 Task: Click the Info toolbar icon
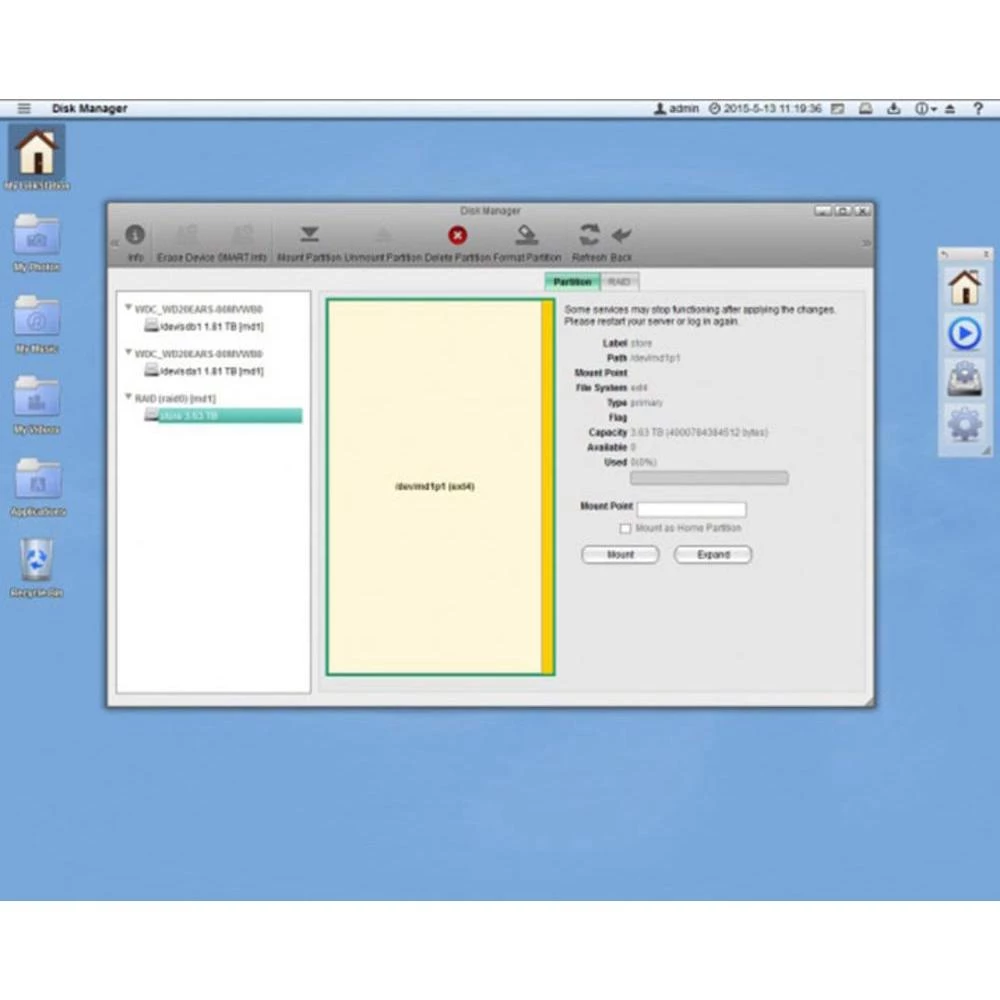(x=135, y=235)
